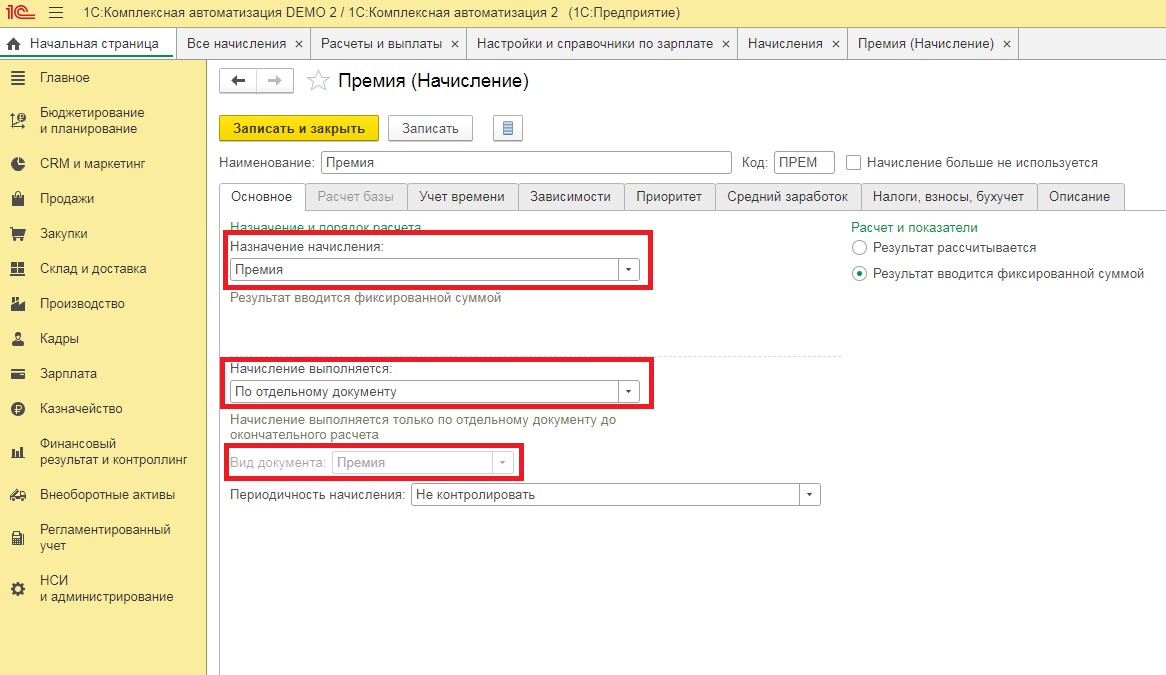
Task: Click Назначение начисления field value Премия
Action: (x=424, y=269)
